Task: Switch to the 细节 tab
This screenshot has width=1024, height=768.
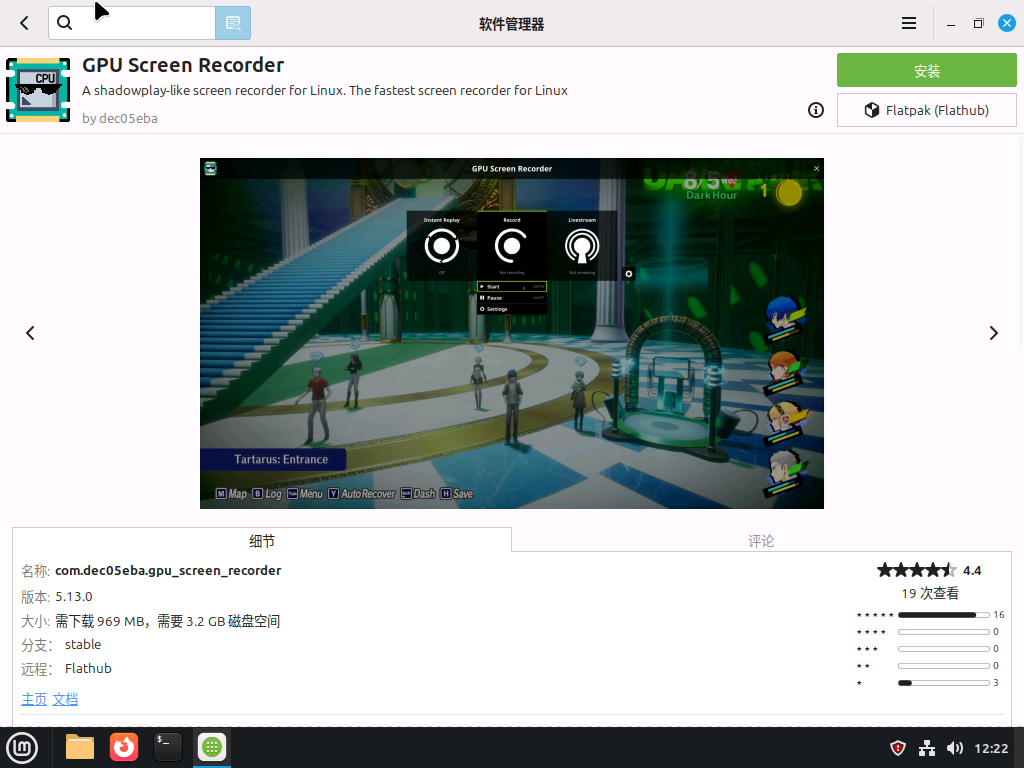Action: pyautogui.click(x=262, y=541)
